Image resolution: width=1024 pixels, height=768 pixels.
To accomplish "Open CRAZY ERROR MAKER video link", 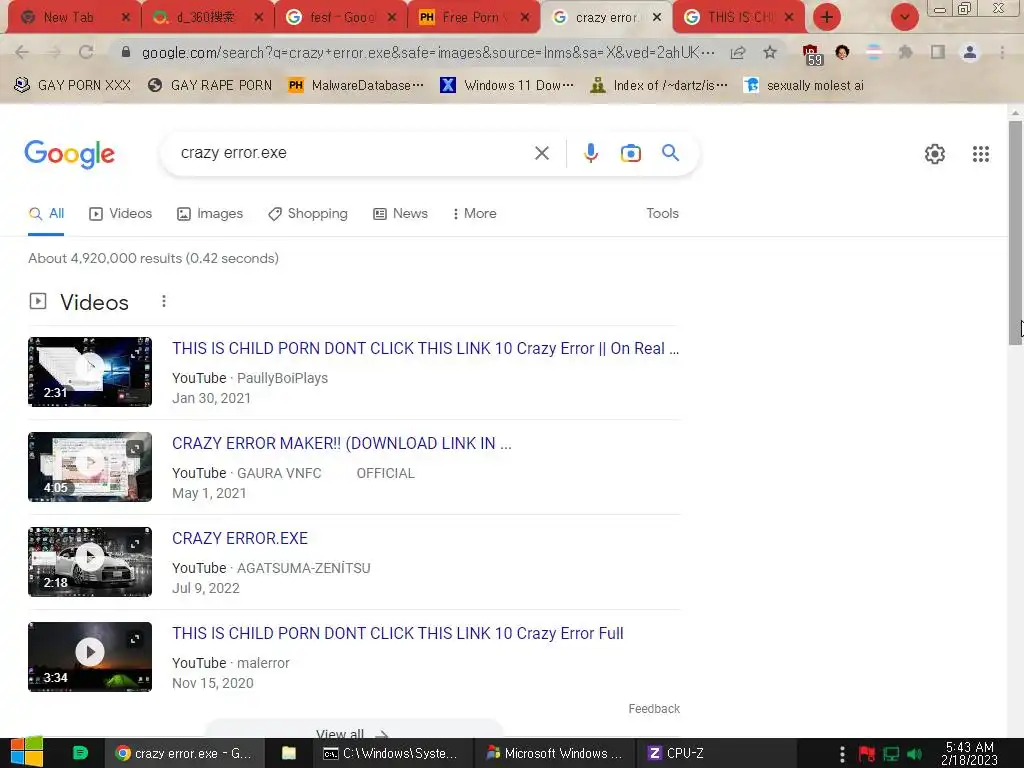I will [342, 443].
